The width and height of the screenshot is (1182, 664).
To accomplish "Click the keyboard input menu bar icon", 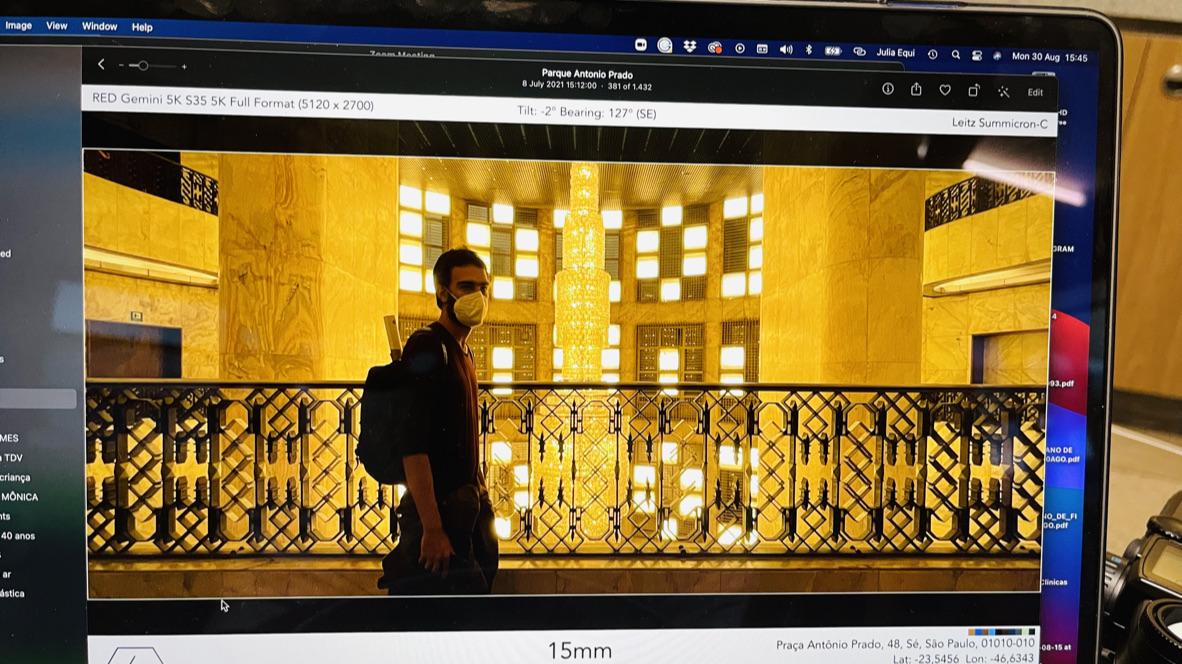I will point(762,49).
